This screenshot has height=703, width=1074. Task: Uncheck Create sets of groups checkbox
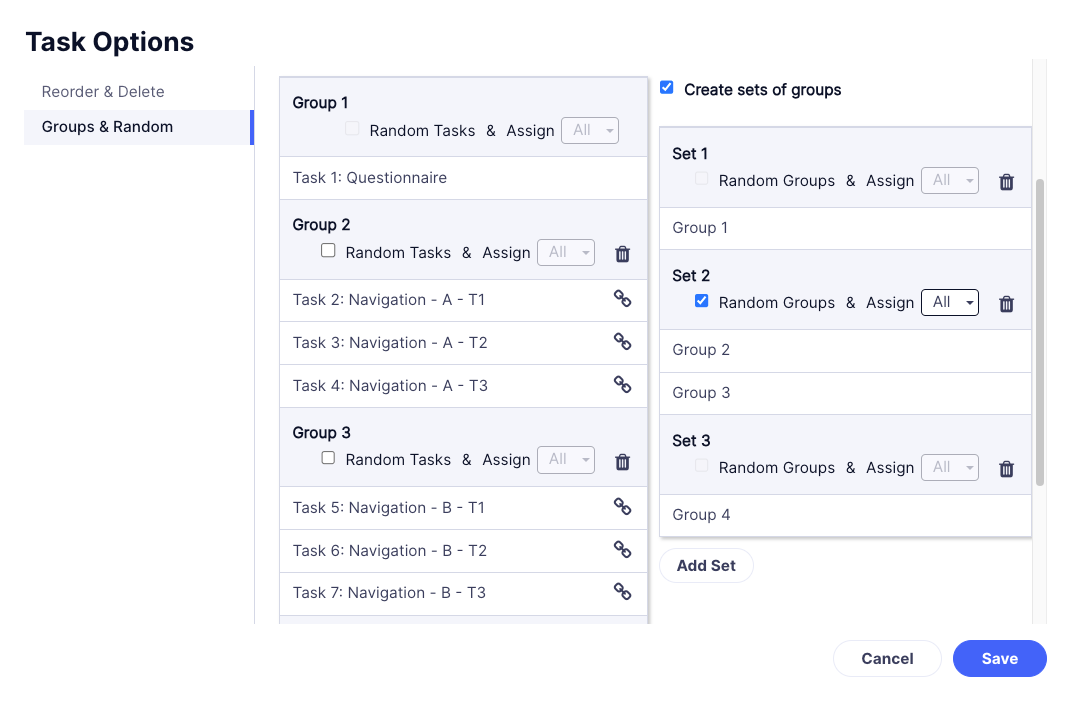[x=666, y=88]
